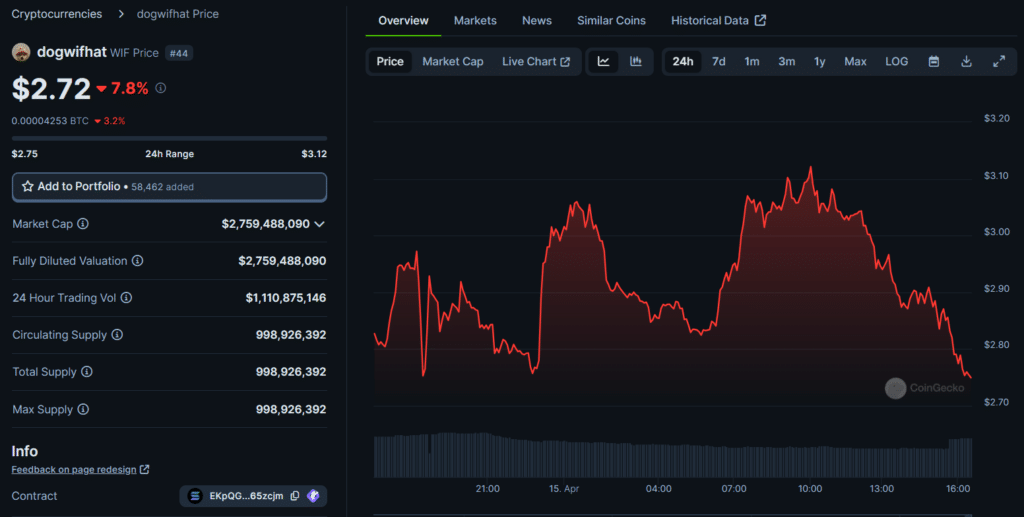
Task: Open the Live Chart external view
Action: pyautogui.click(x=535, y=62)
